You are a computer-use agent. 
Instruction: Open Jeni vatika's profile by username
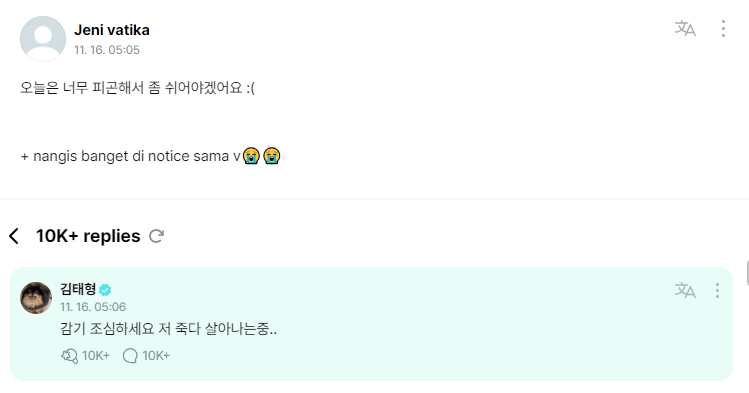pyautogui.click(x=112, y=30)
